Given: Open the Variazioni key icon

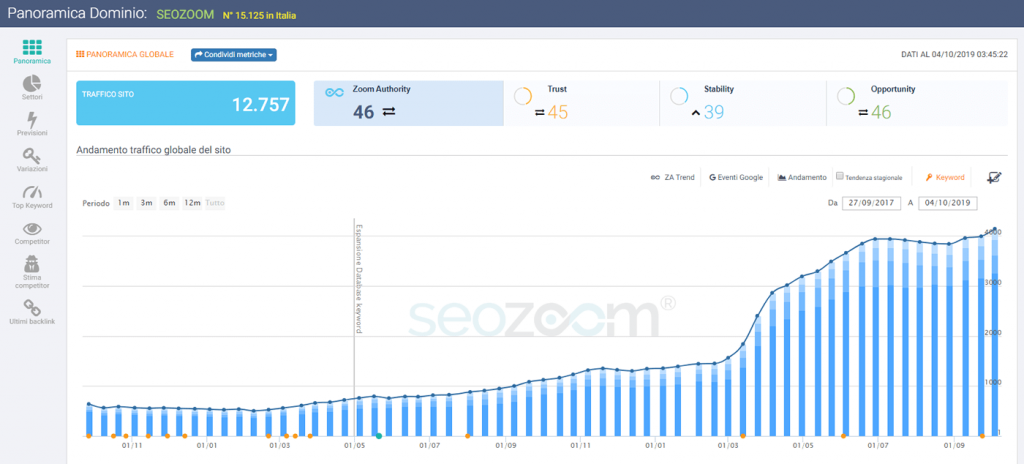Looking at the screenshot, I should (x=32, y=156).
